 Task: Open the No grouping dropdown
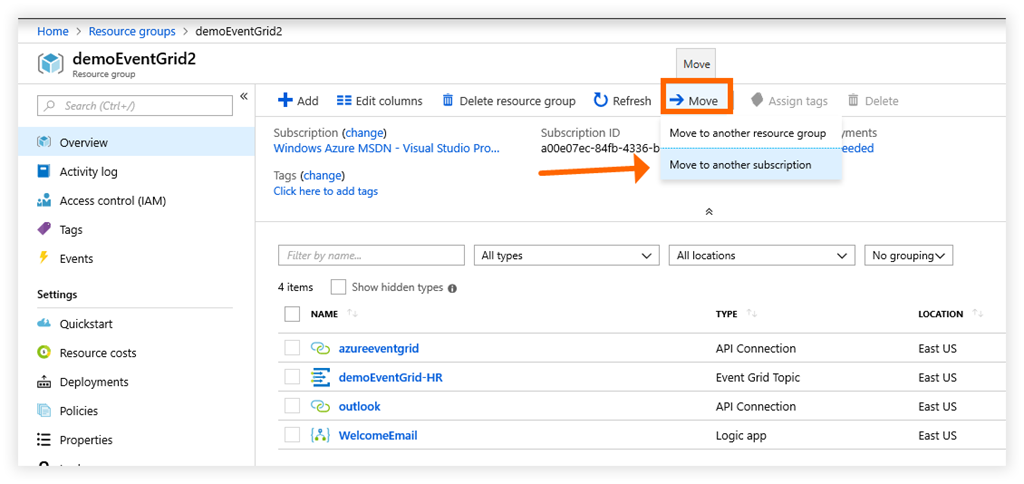point(908,256)
